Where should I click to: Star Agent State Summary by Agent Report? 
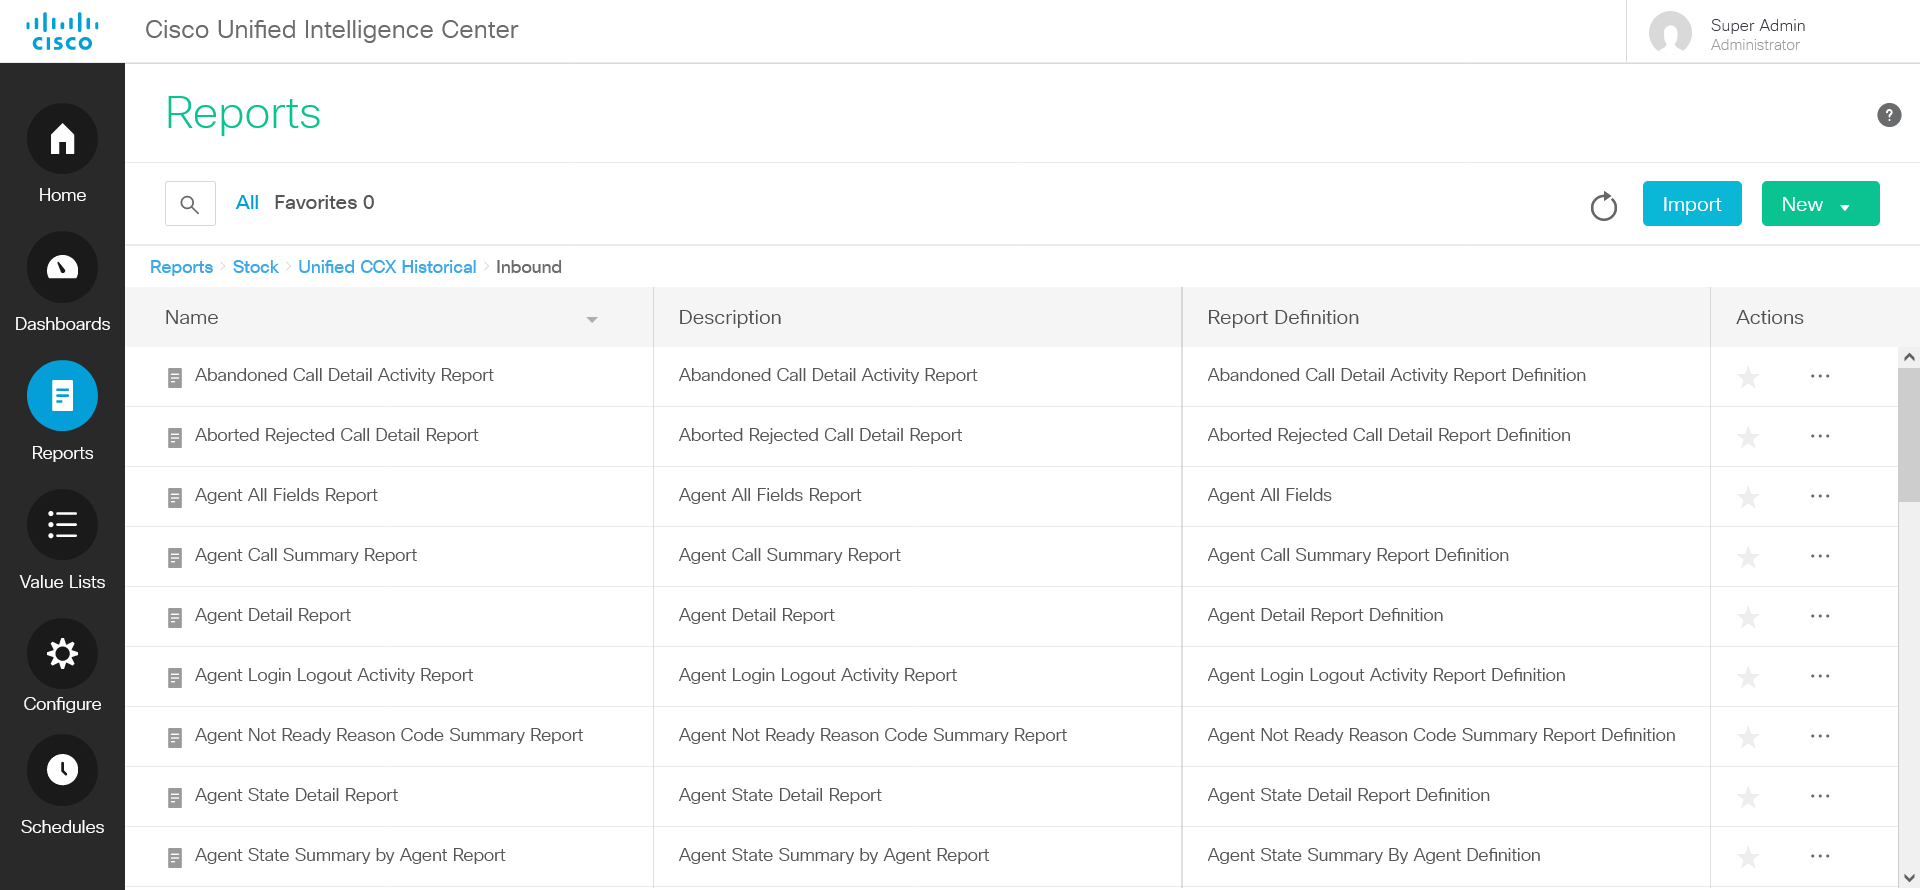point(1748,857)
